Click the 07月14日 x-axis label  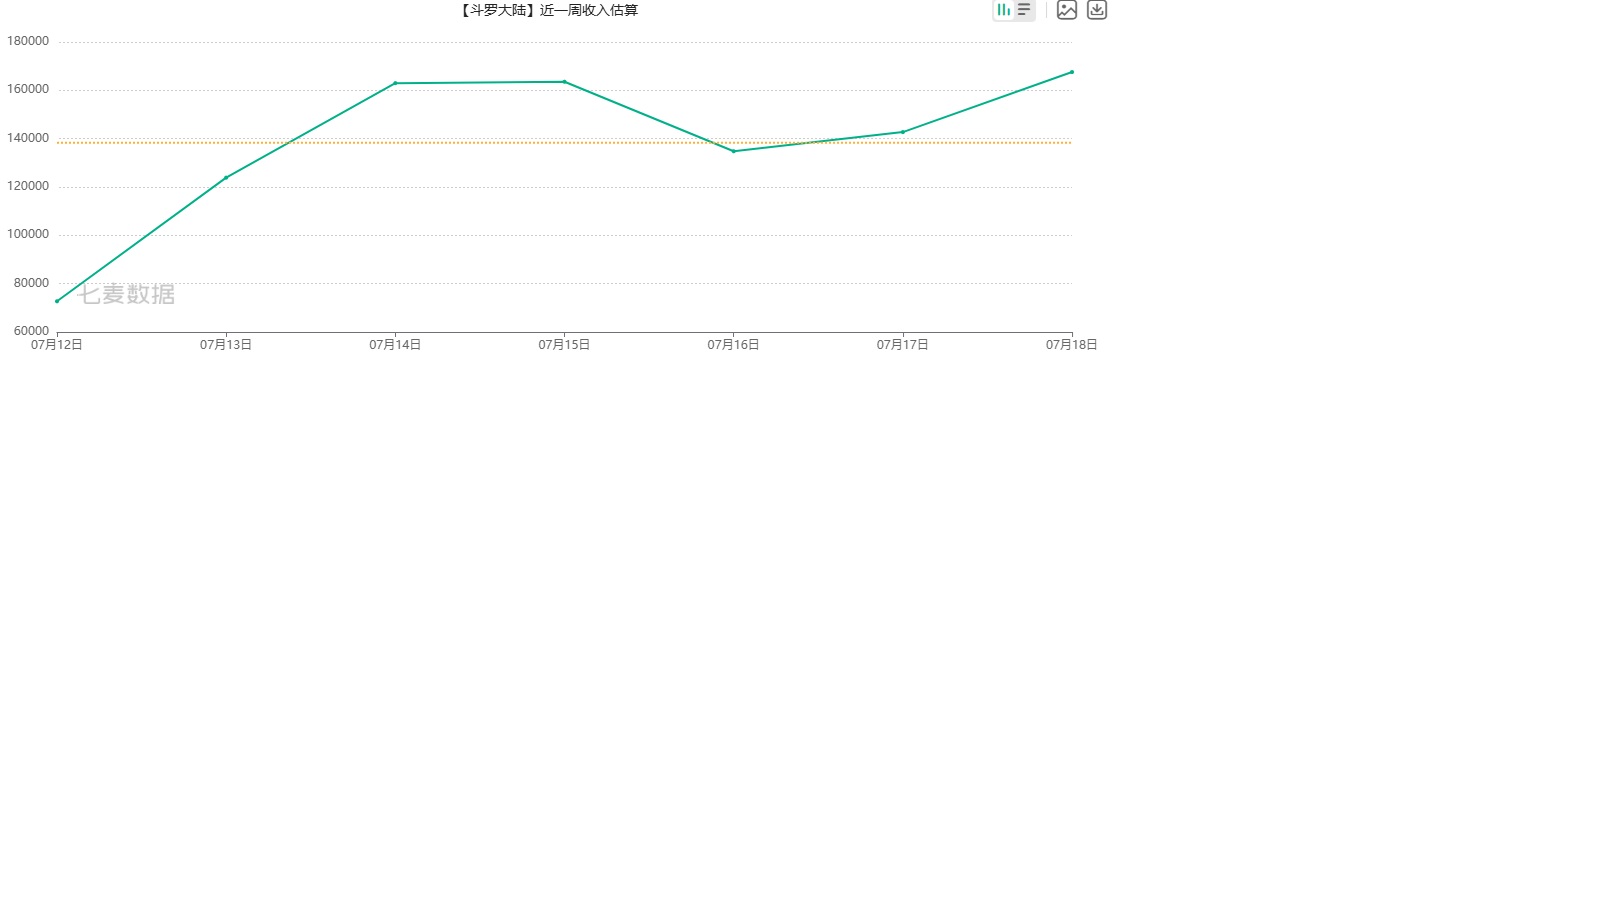click(x=395, y=345)
